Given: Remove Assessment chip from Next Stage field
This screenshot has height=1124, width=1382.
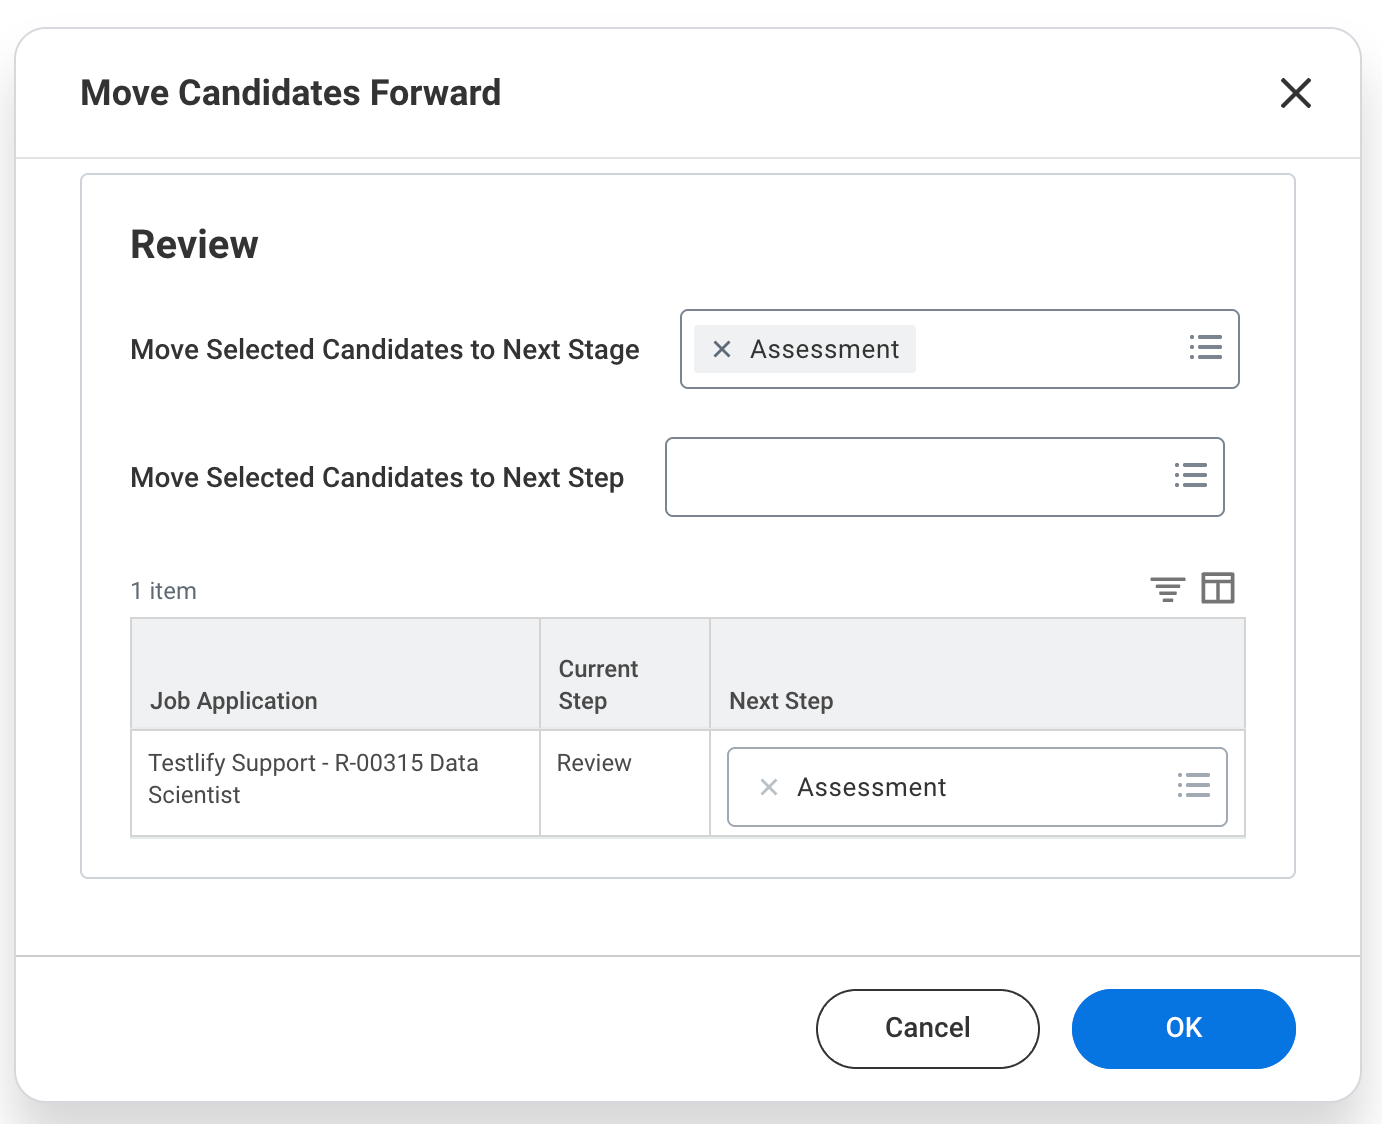Looking at the screenshot, I should click(x=722, y=349).
